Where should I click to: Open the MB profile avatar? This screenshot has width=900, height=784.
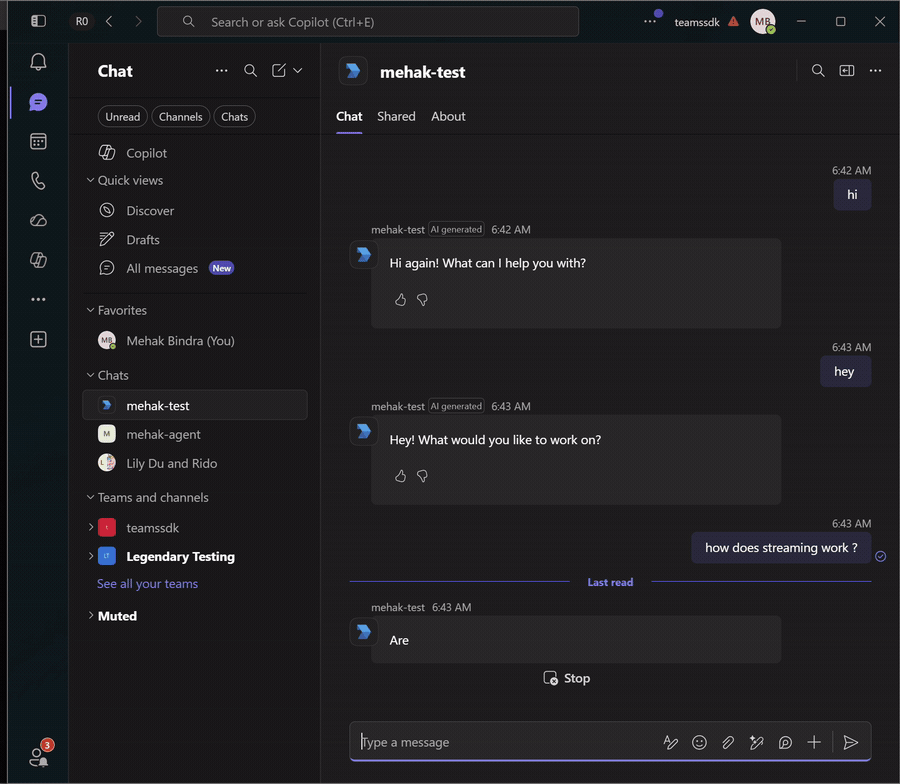pyautogui.click(x=763, y=22)
